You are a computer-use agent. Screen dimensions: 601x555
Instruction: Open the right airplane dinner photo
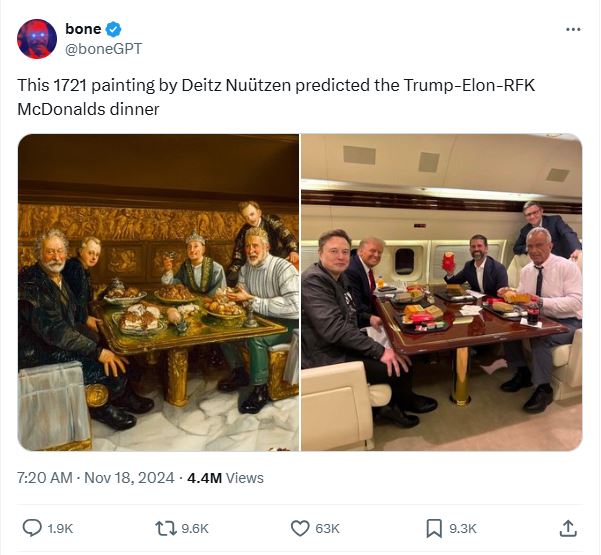(x=441, y=292)
